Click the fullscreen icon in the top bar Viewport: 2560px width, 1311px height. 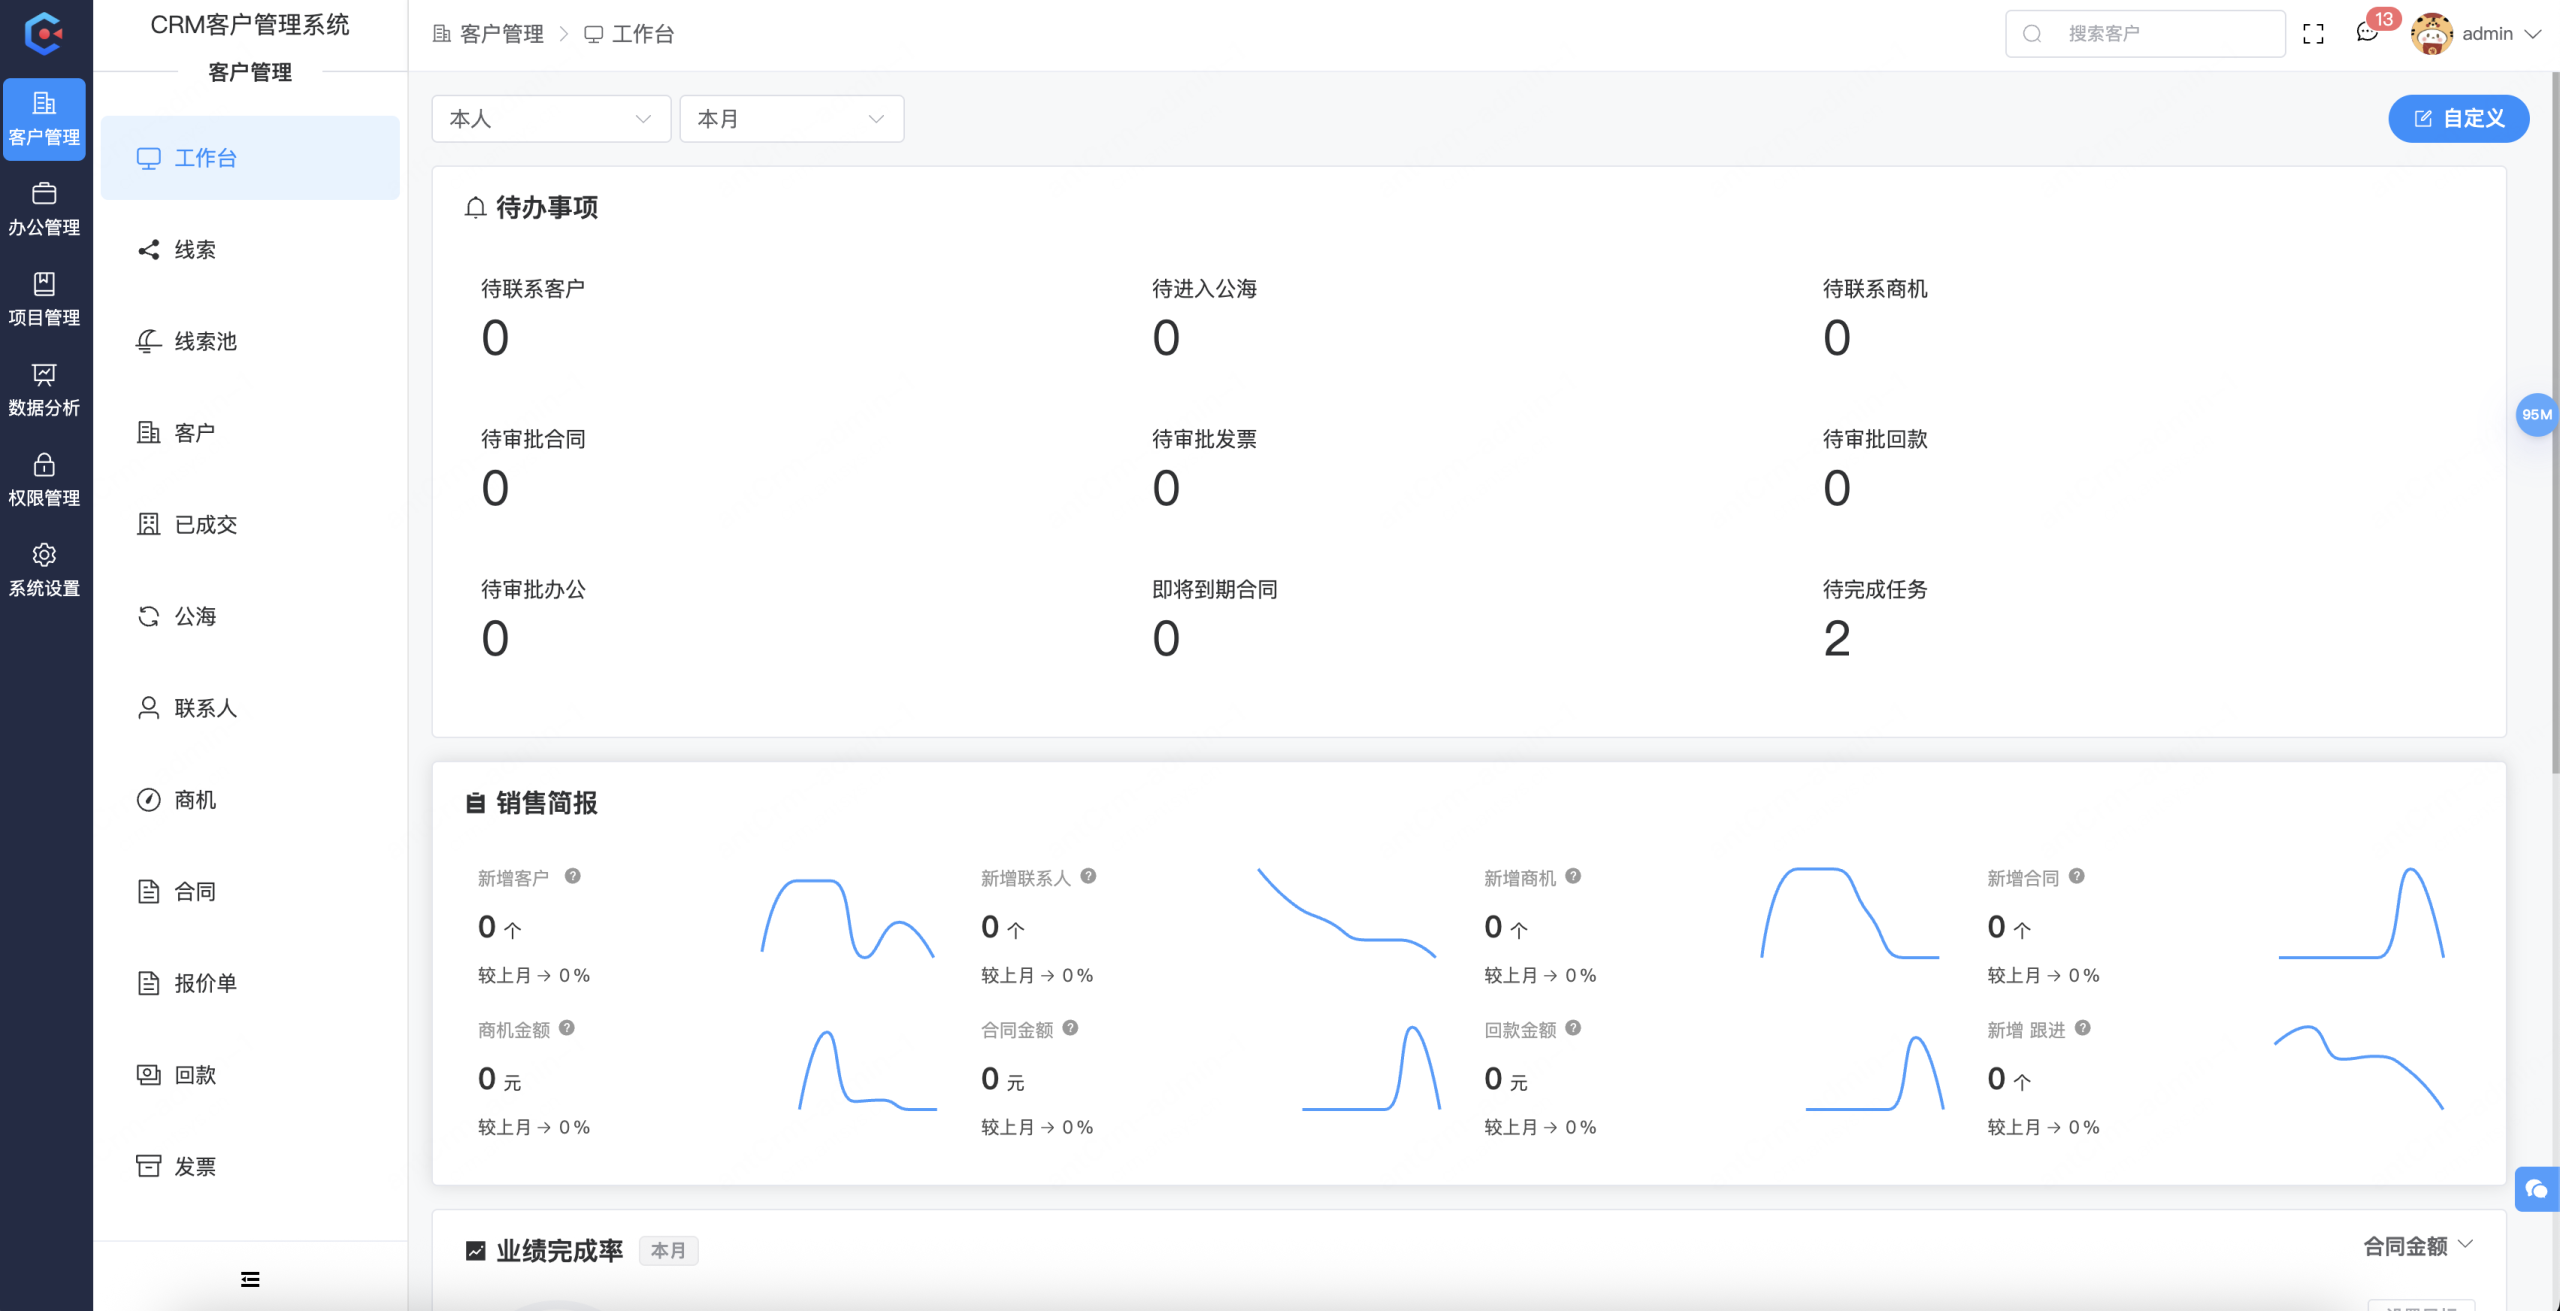[2314, 33]
